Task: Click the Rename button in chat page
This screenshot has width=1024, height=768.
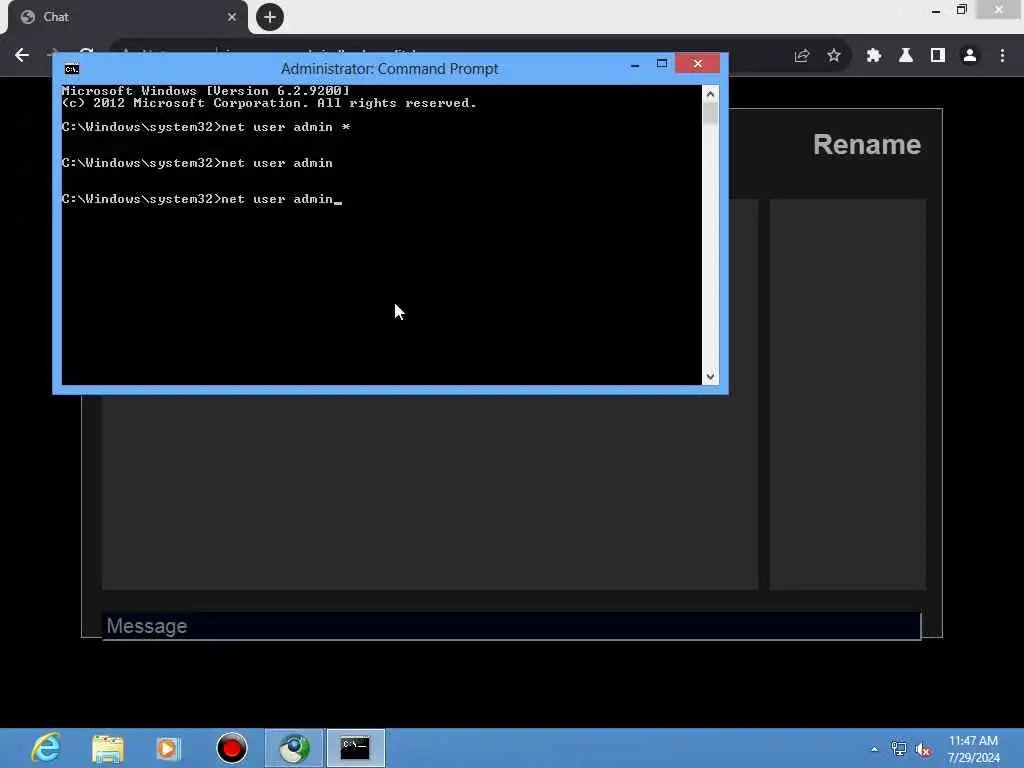Action: pos(867,145)
